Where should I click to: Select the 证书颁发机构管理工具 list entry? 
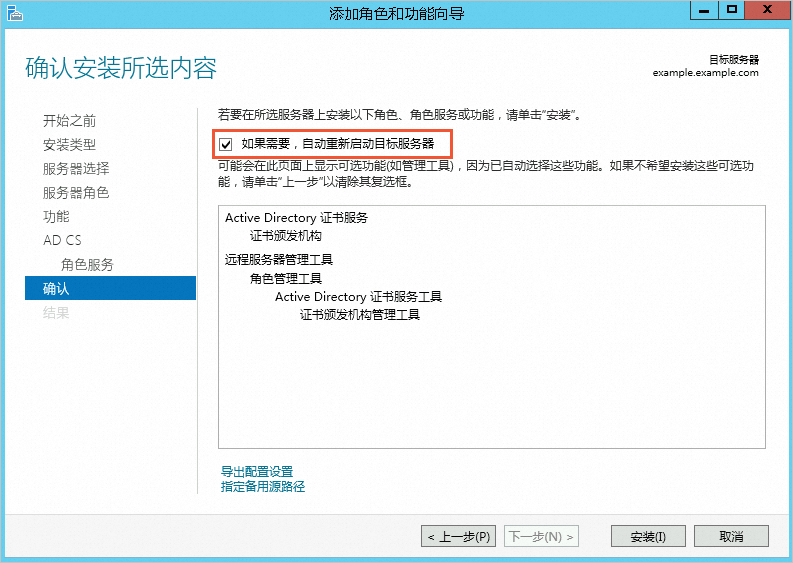pos(360,315)
